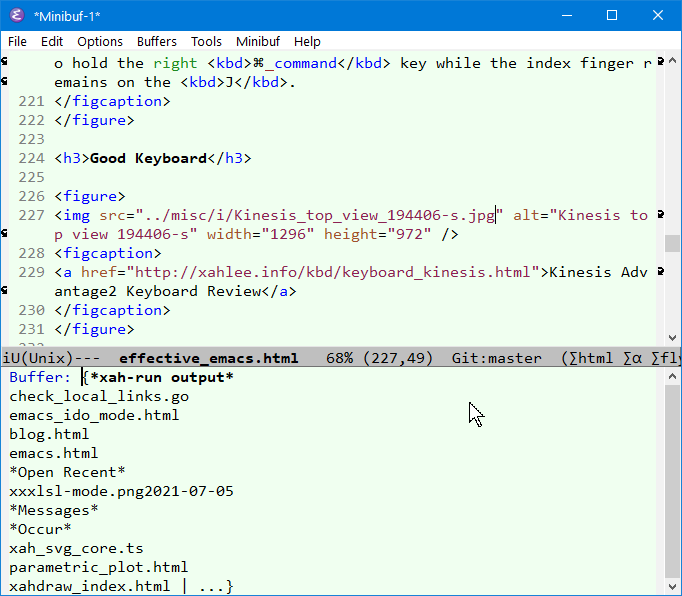Click the 68% indicator in mode line

point(340,358)
